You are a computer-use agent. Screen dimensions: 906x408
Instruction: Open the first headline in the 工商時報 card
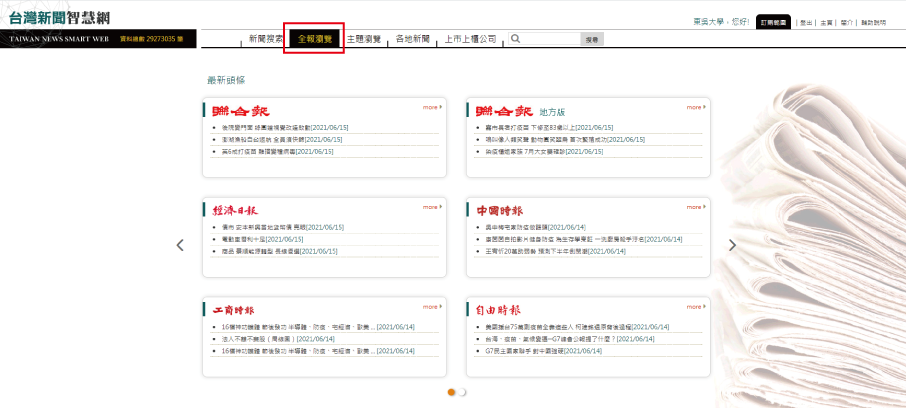click(318, 327)
